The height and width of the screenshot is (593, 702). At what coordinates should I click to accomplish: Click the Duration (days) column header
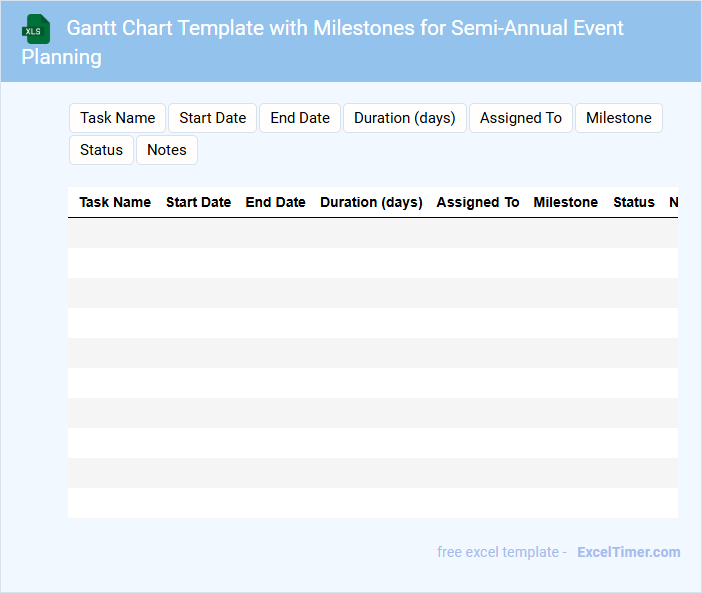tap(371, 202)
